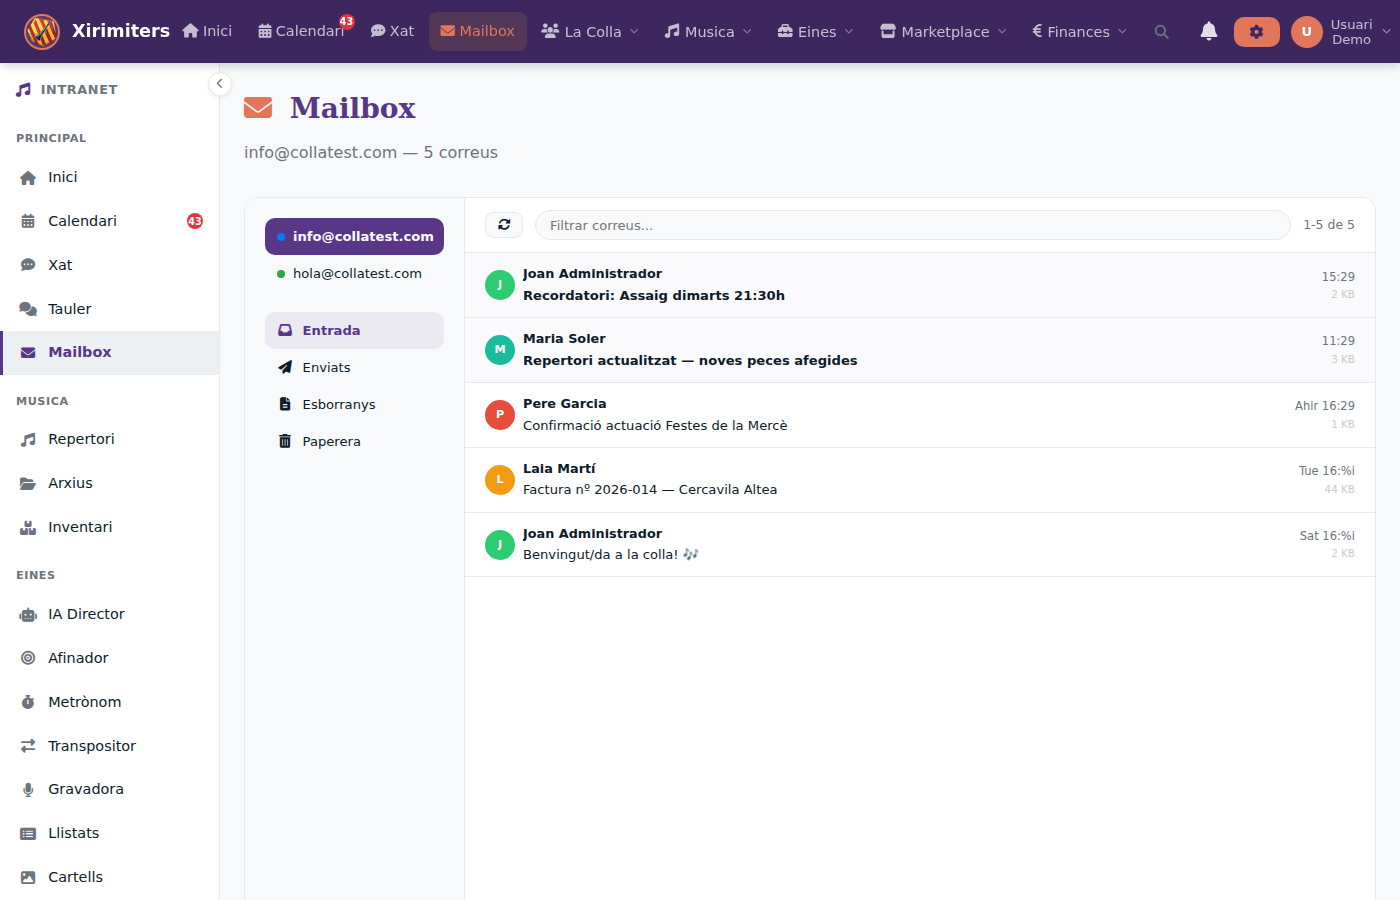Open the IA Director tool
The width and height of the screenshot is (1400, 900).
pos(86,614)
